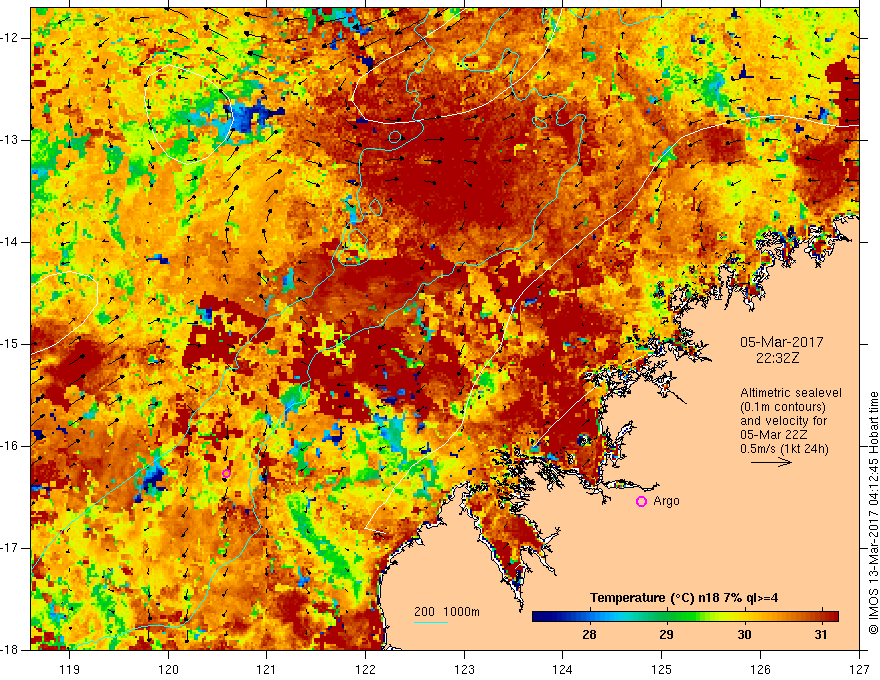Click the 'Argo' legend label
Screen dimensions: 880x680
(x=666, y=501)
